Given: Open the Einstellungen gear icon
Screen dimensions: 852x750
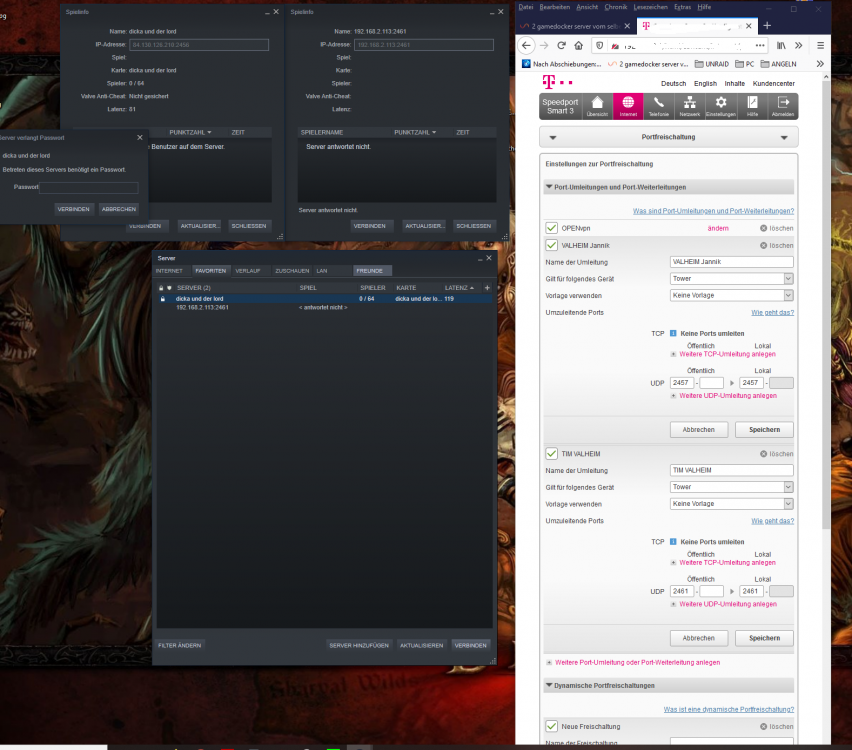Looking at the screenshot, I should click(721, 106).
